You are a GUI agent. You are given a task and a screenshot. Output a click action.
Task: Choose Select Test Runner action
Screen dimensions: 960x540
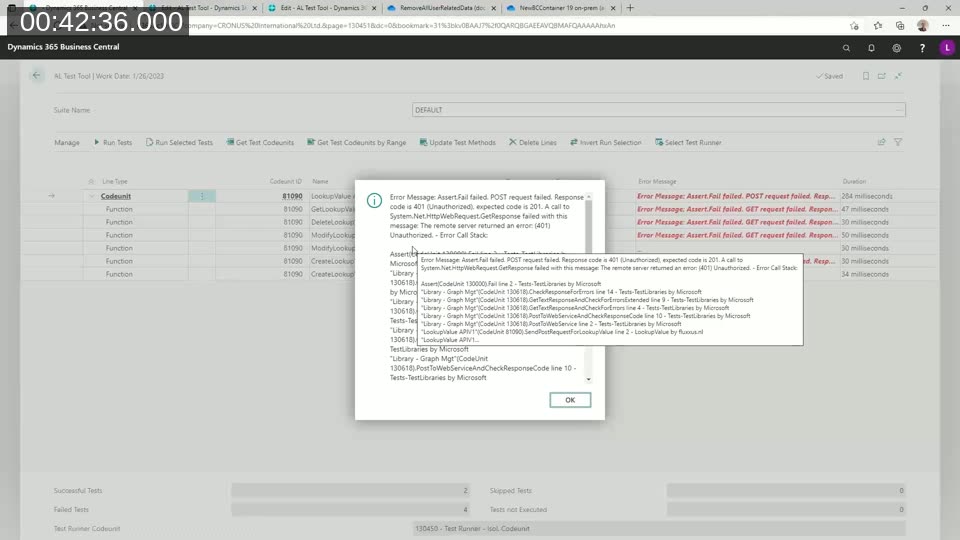688,143
